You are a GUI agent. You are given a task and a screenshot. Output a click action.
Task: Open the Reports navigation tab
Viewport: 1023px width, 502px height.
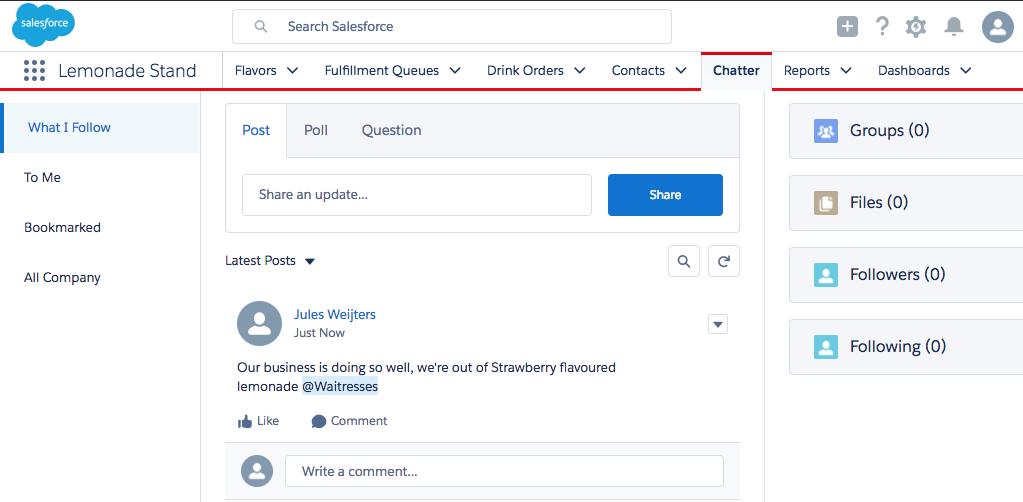[x=806, y=71]
